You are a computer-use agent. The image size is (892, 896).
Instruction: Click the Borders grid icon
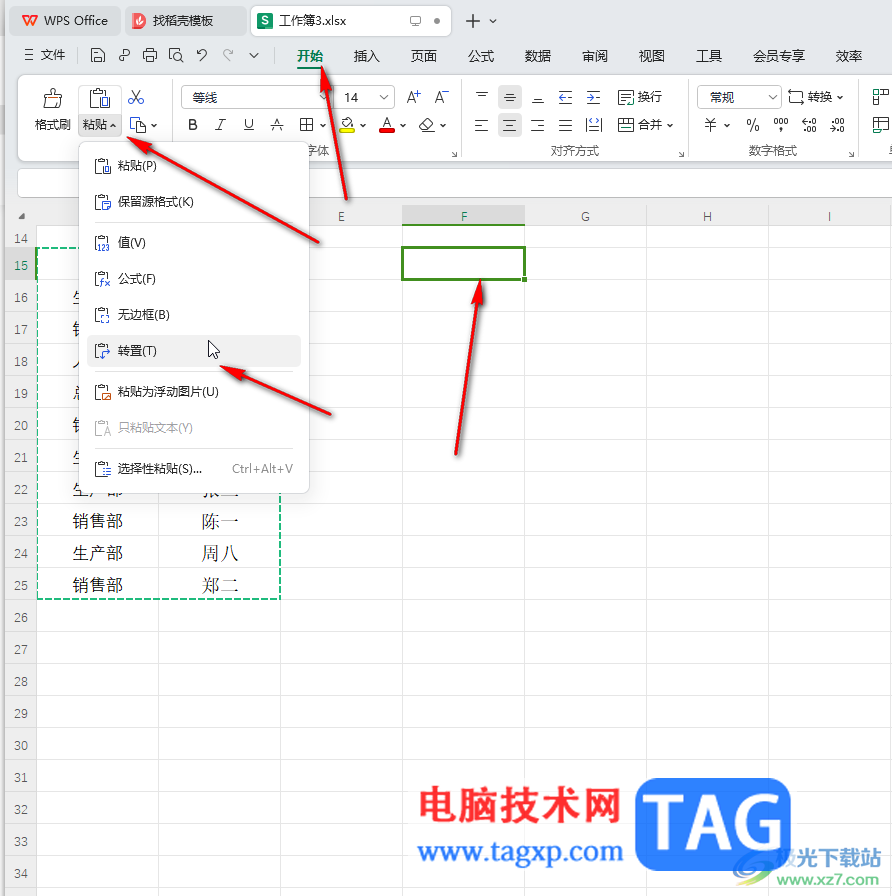307,125
